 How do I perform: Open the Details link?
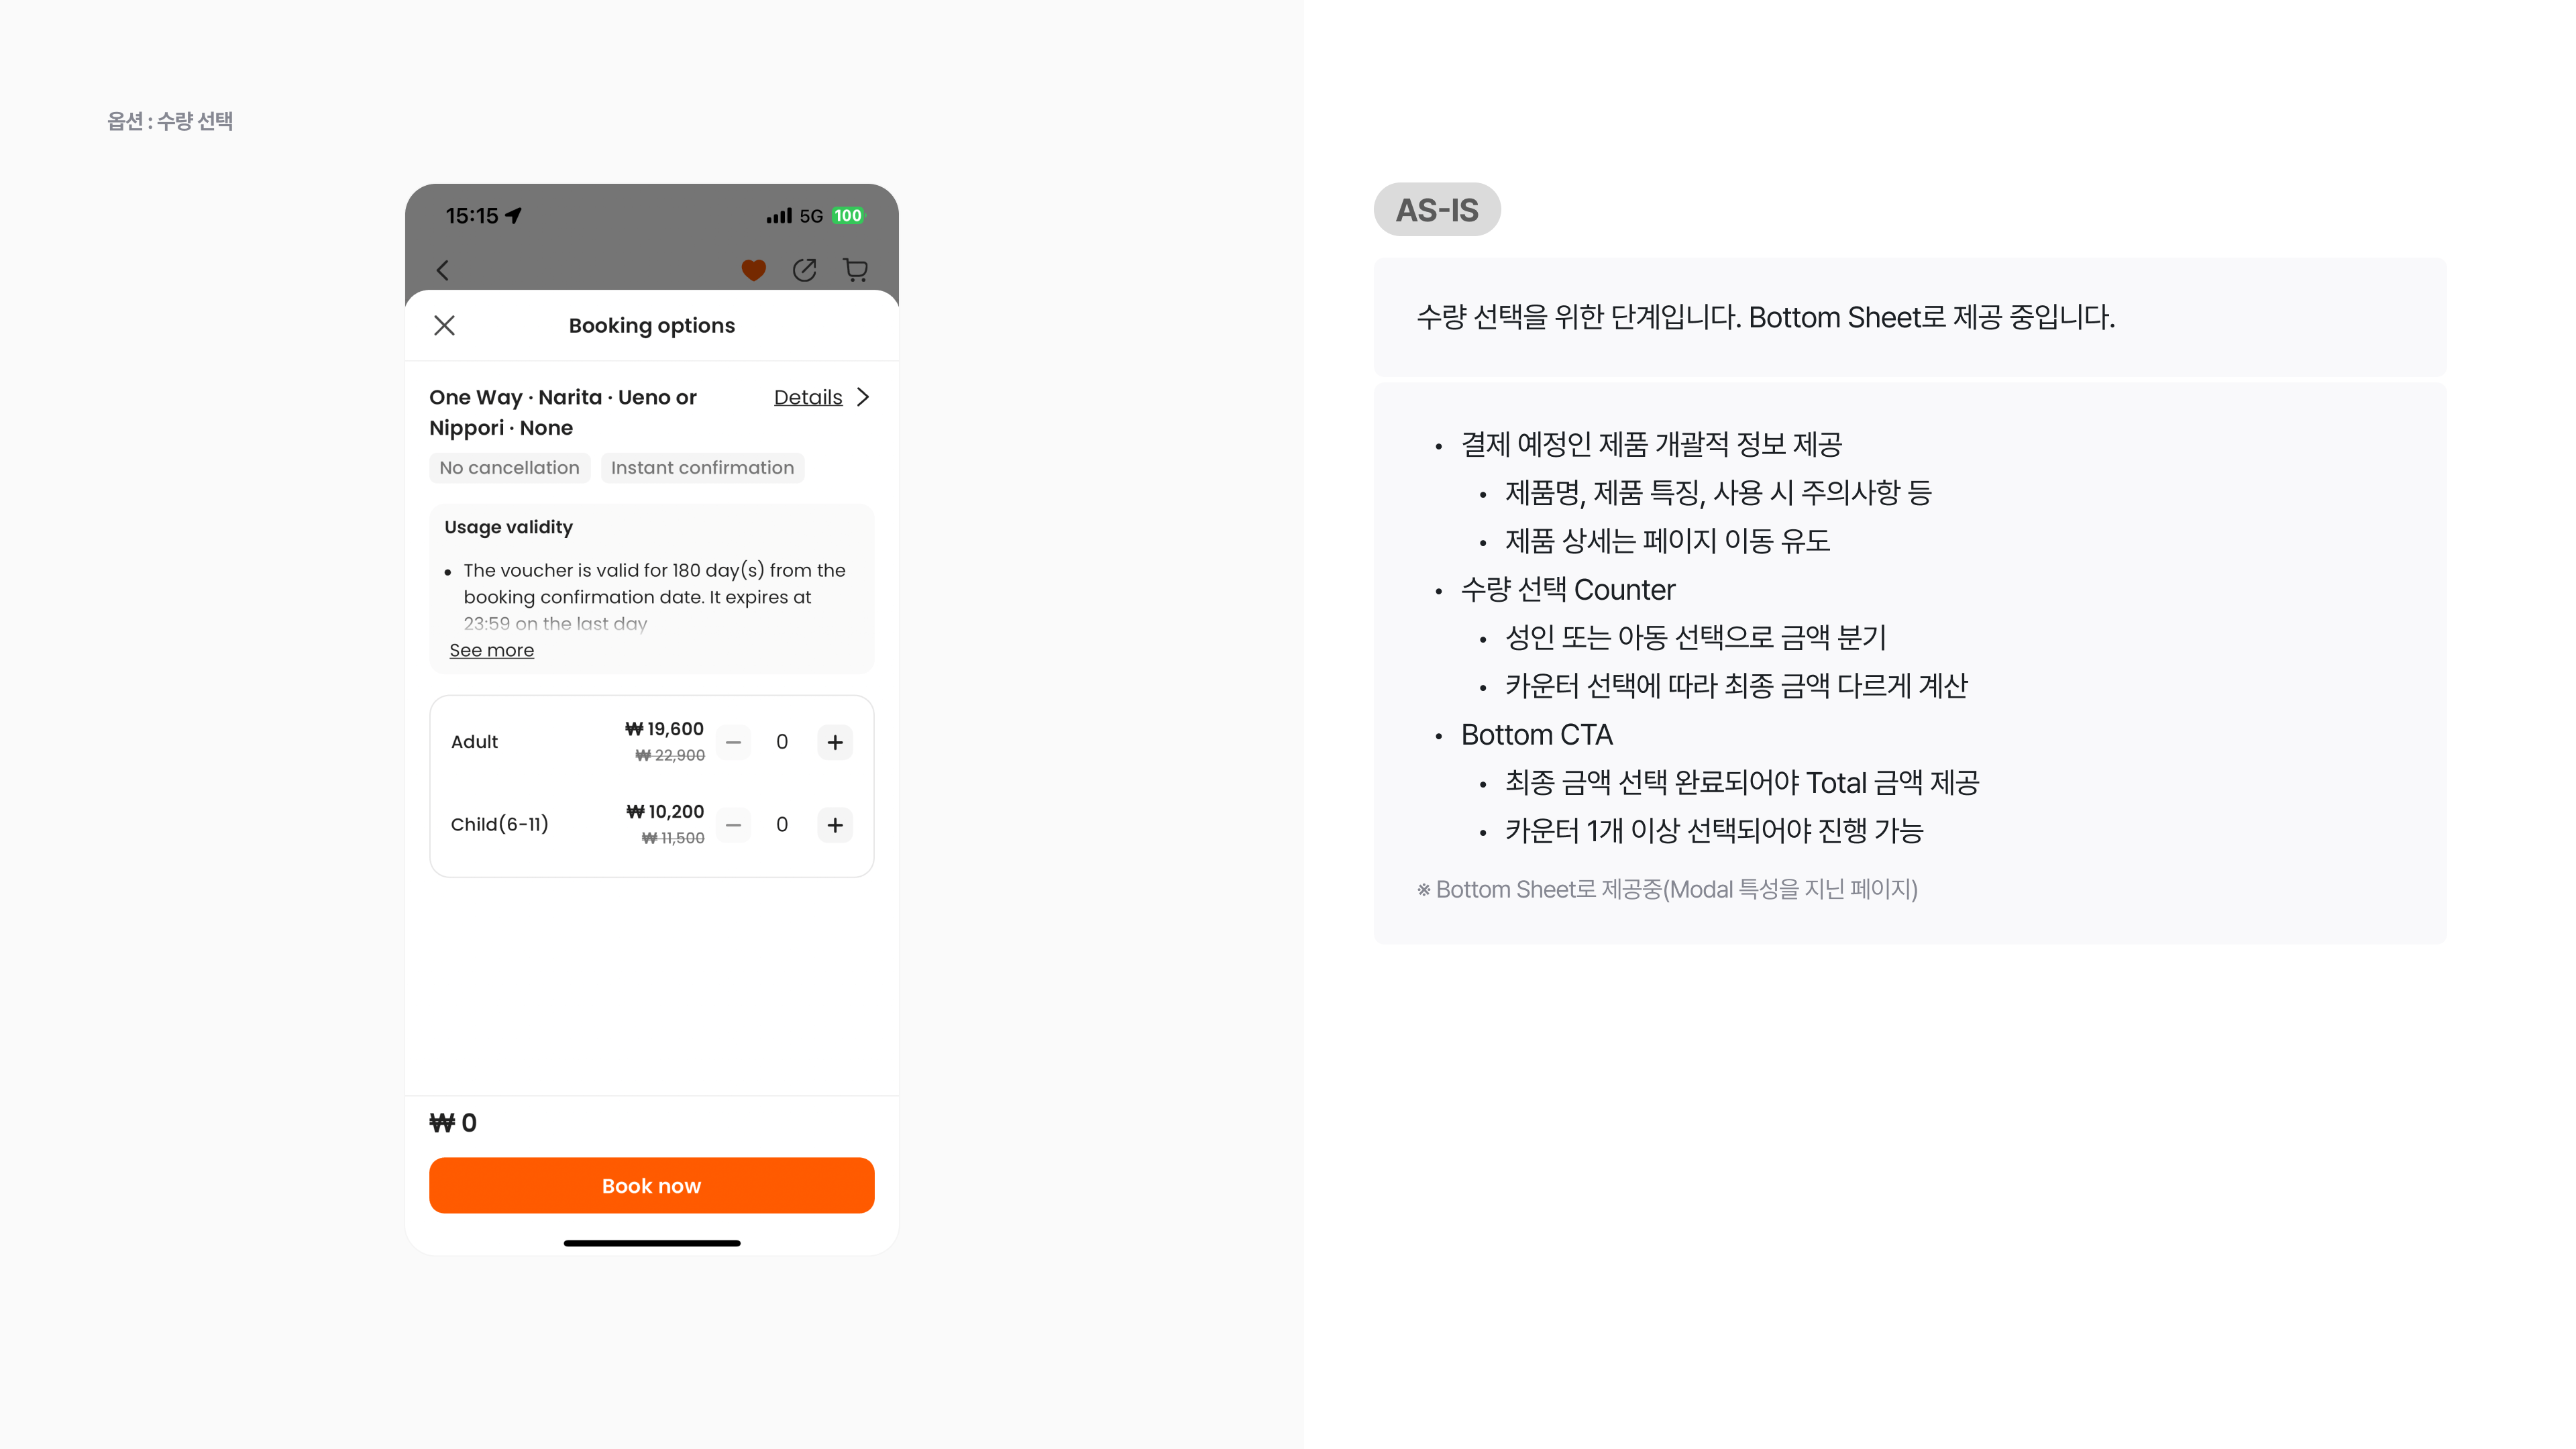click(x=808, y=397)
